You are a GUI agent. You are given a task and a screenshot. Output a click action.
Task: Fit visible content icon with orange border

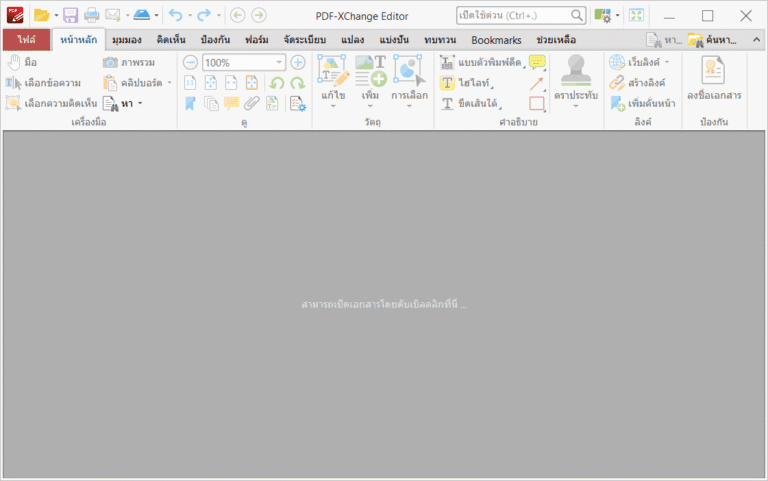(x=252, y=83)
